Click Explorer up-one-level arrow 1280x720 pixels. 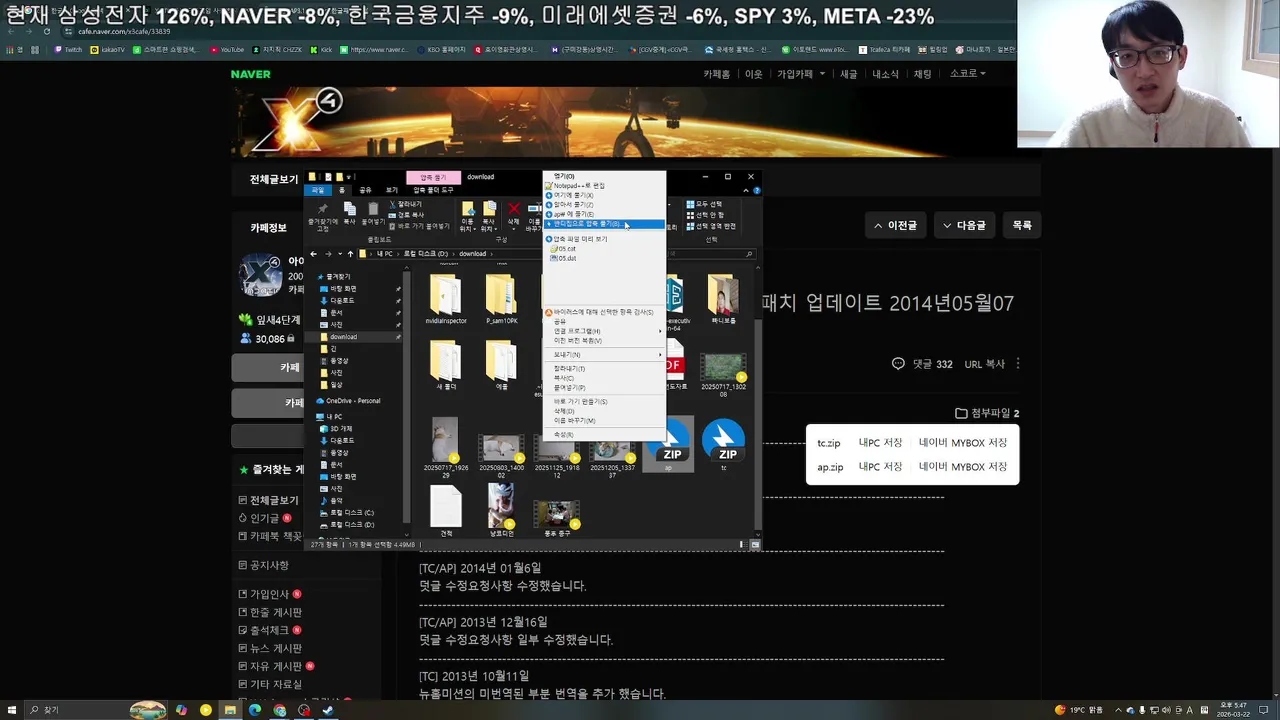click(x=350, y=254)
